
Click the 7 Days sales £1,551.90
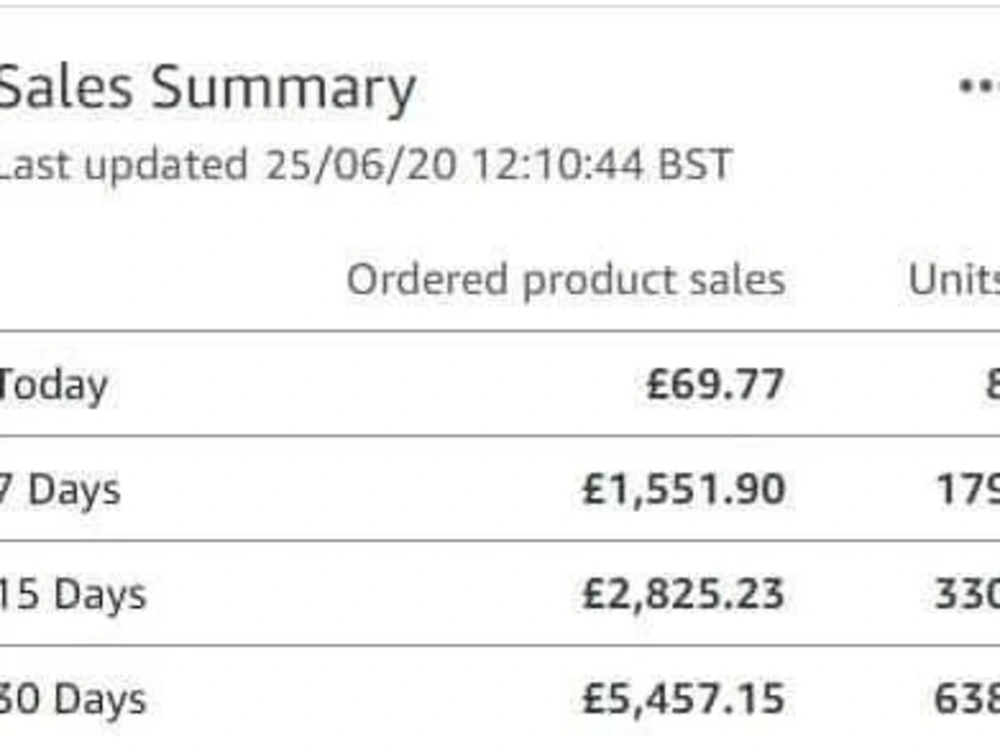(684, 489)
